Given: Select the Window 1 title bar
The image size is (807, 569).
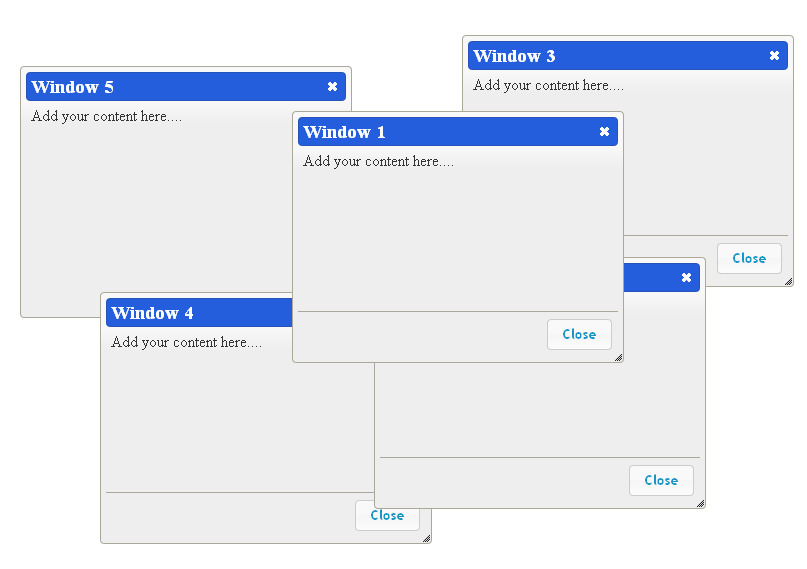Looking at the screenshot, I should click(x=345, y=132).
